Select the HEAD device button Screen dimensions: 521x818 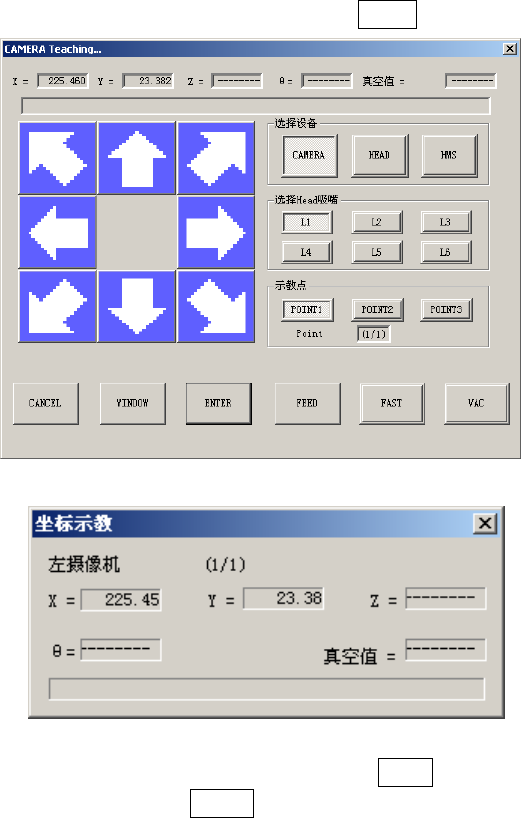[x=380, y=155]
